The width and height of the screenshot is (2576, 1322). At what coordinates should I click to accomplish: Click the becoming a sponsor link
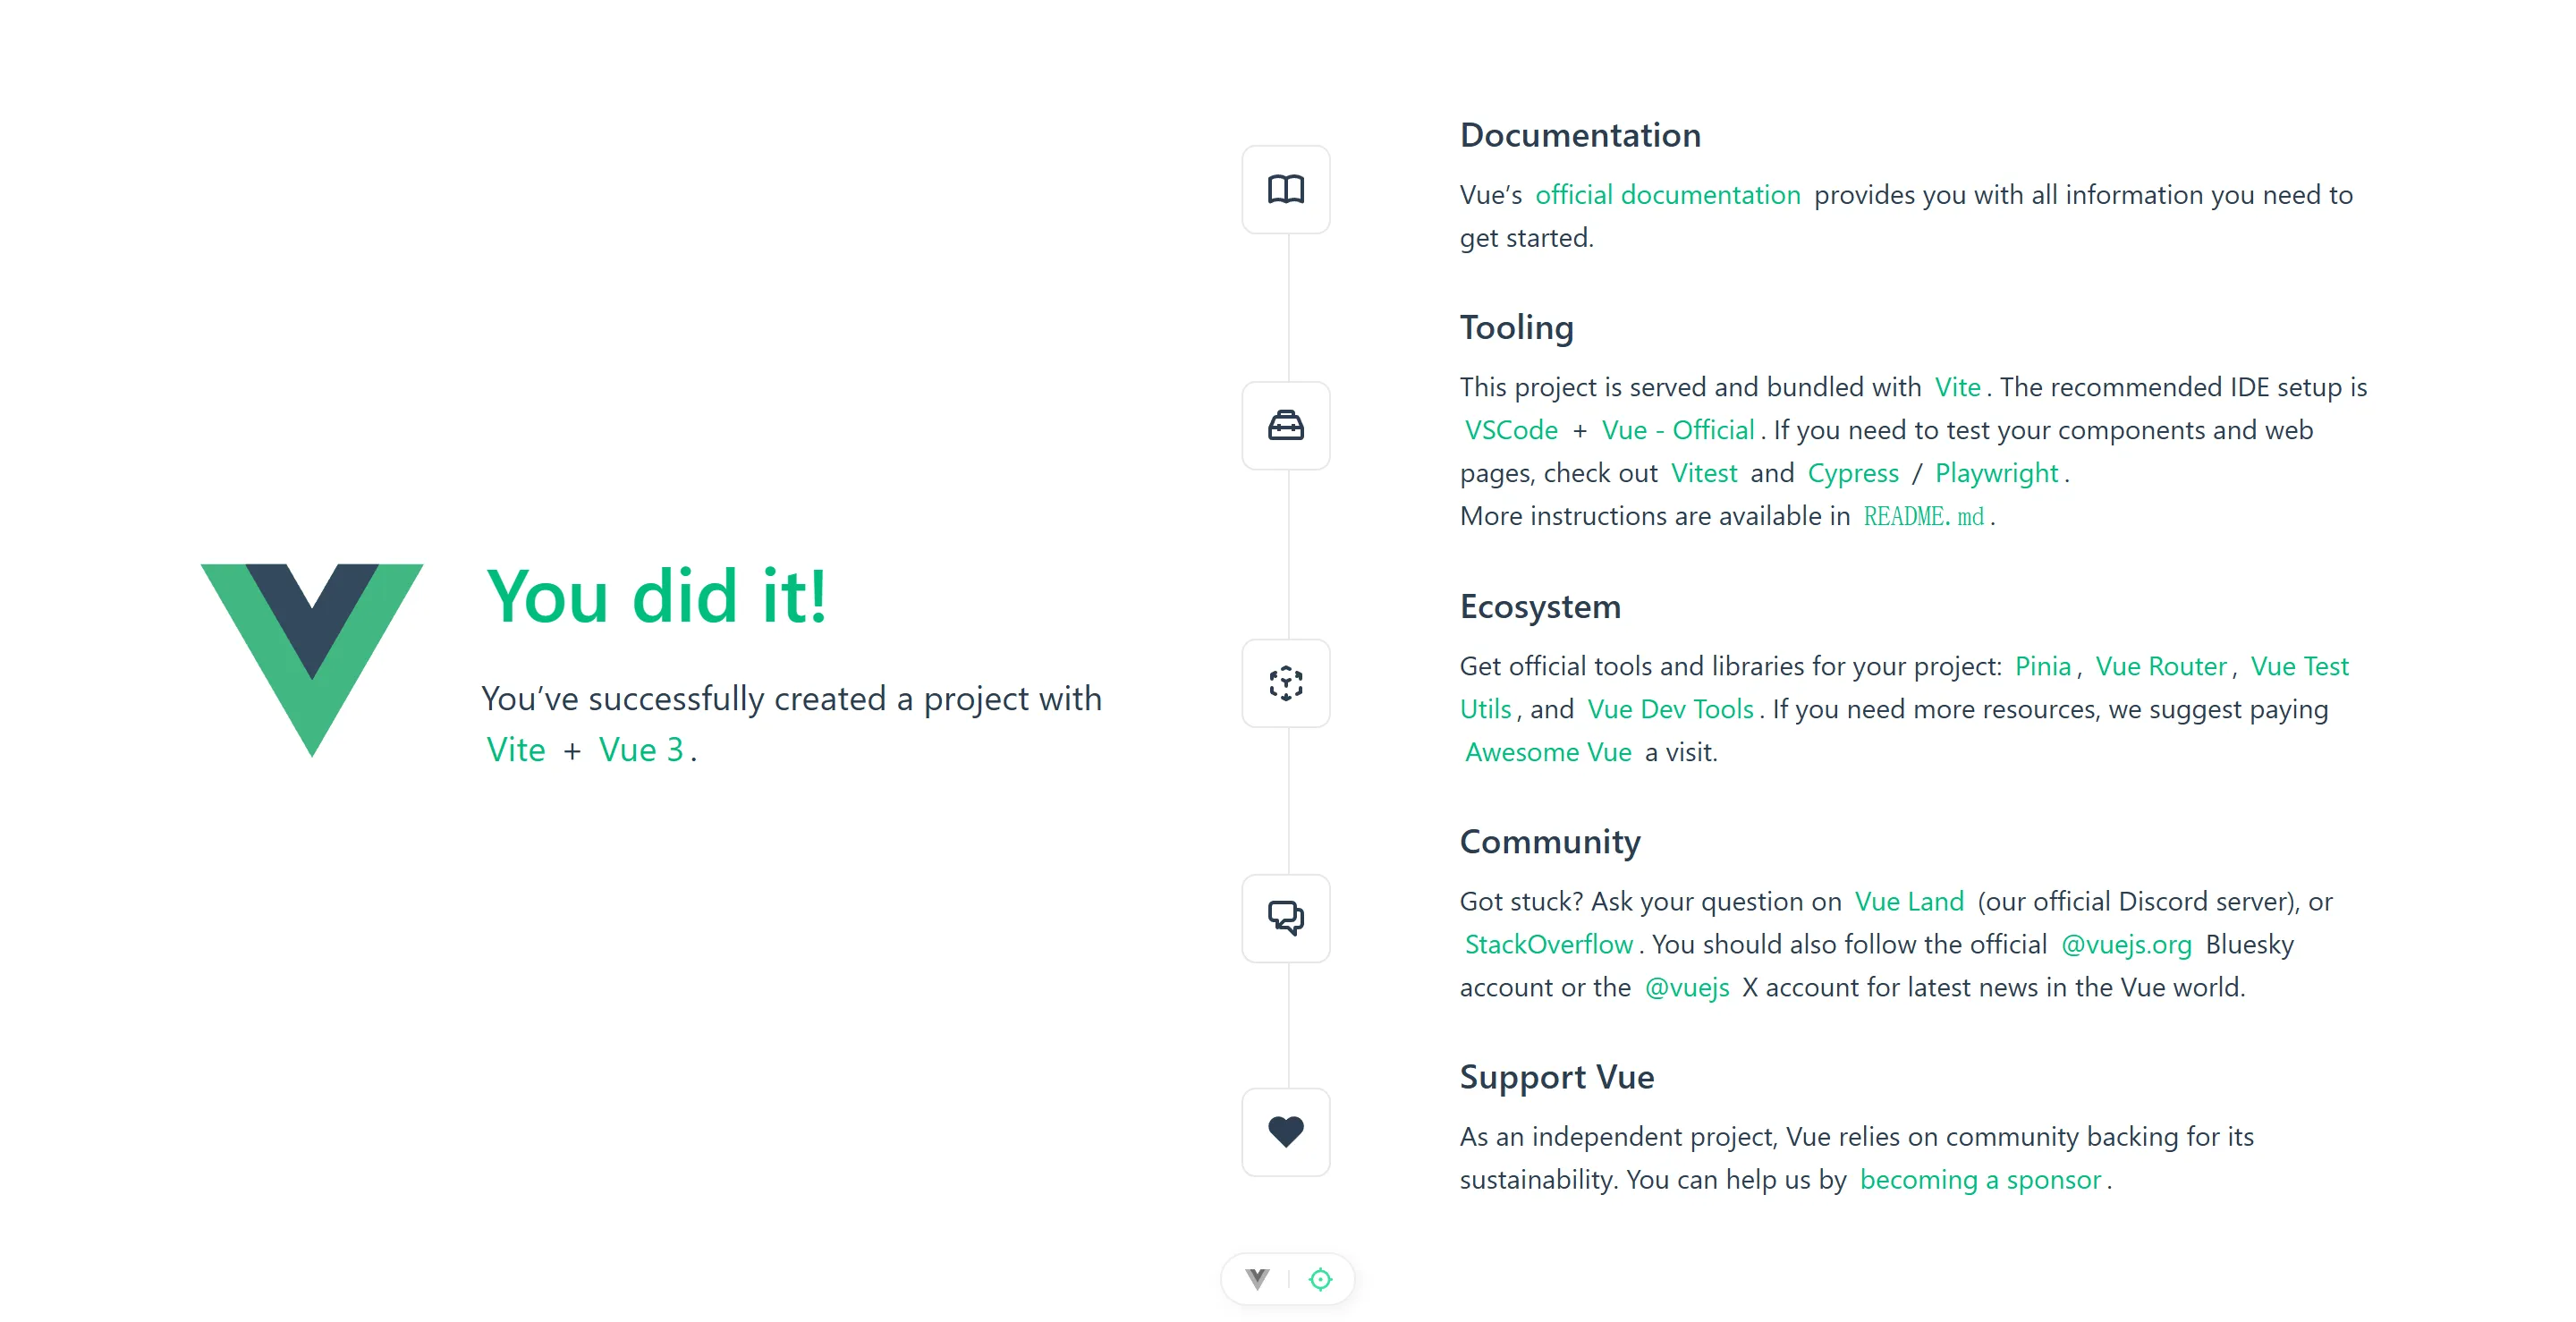pos(1980,1180)
